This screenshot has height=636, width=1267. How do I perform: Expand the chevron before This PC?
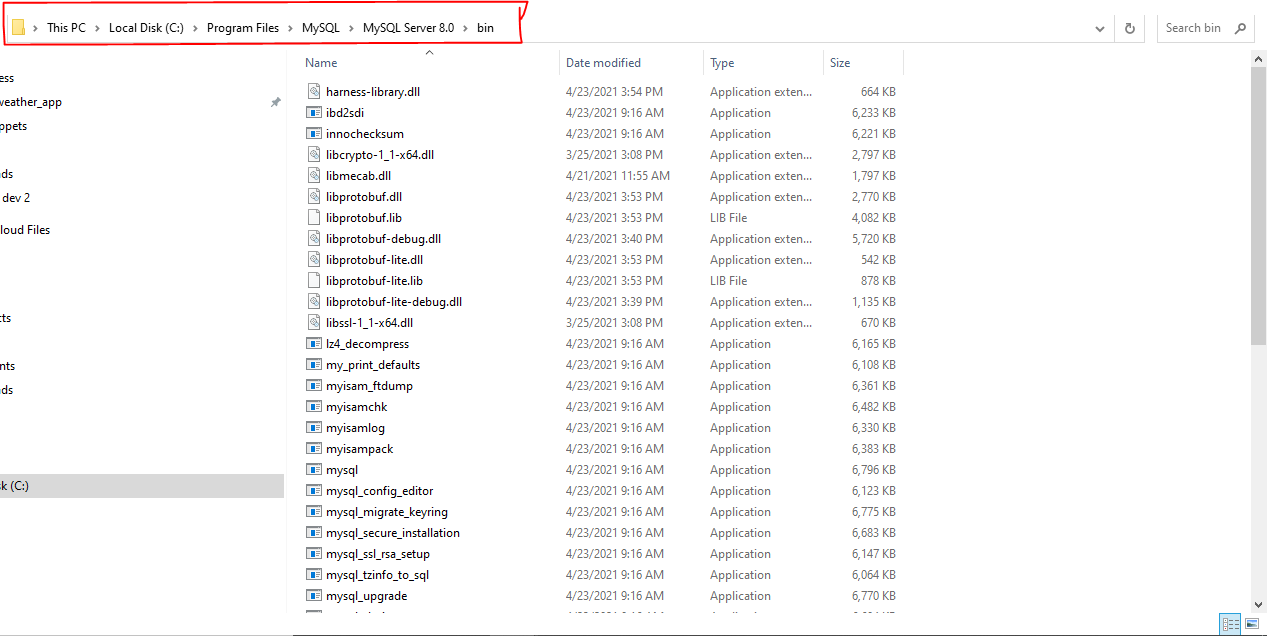click(36, 28)
